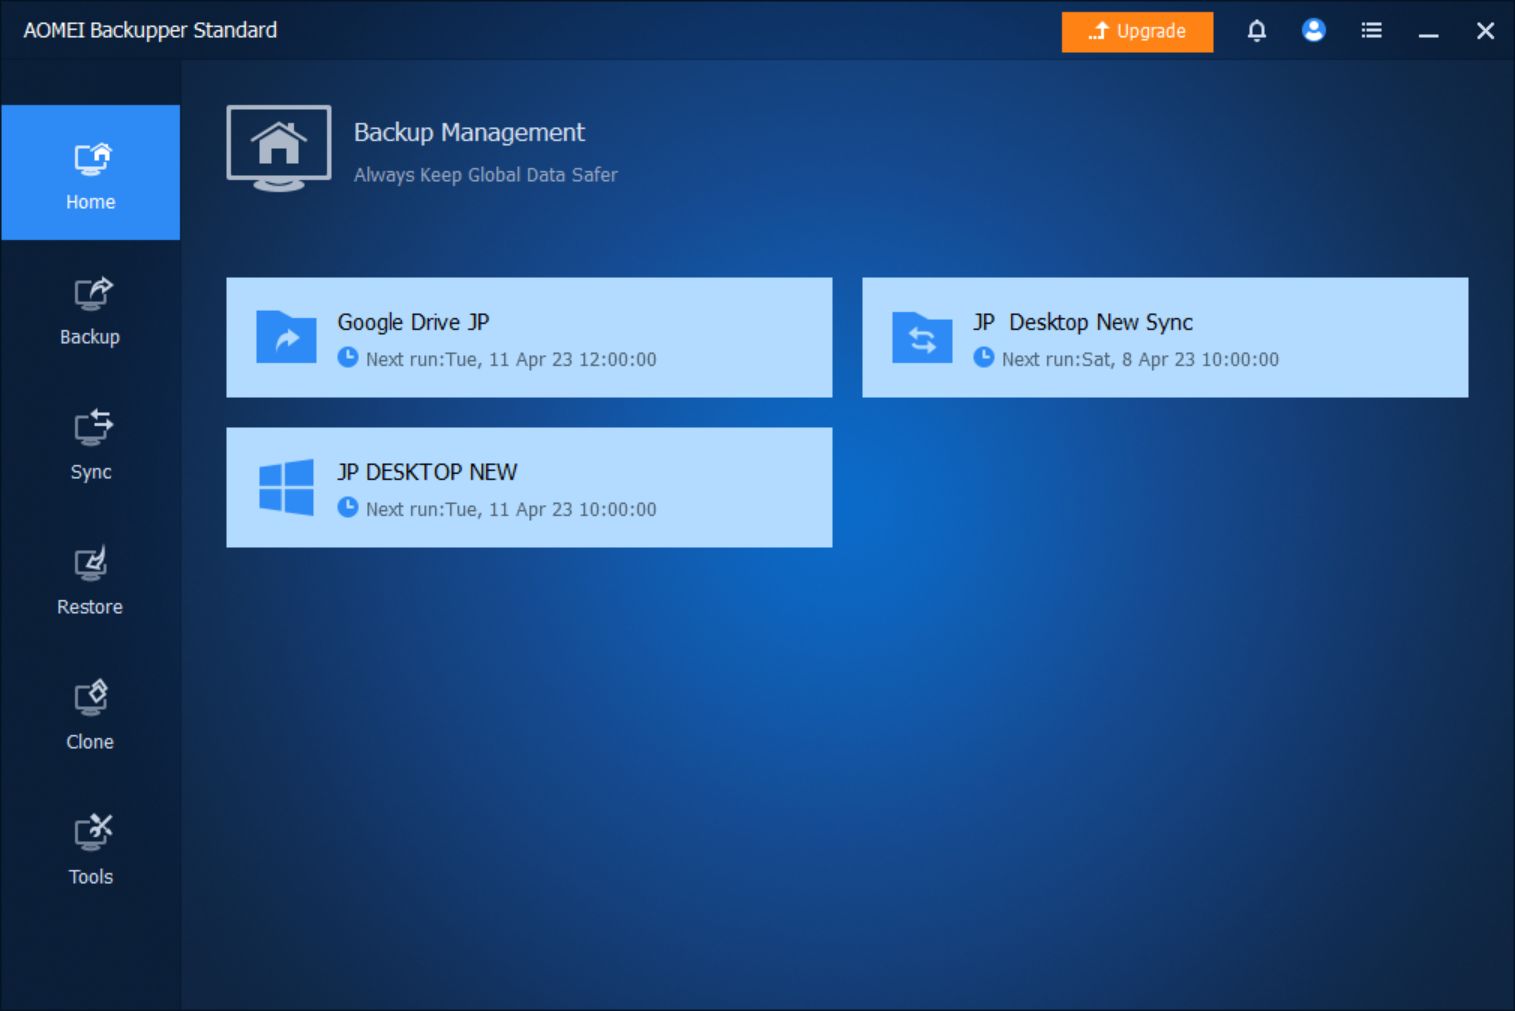Viewport: 1515px width, 1011px height.
Task: Close the AOMEI Backupper window
Action: point(1486,31)
